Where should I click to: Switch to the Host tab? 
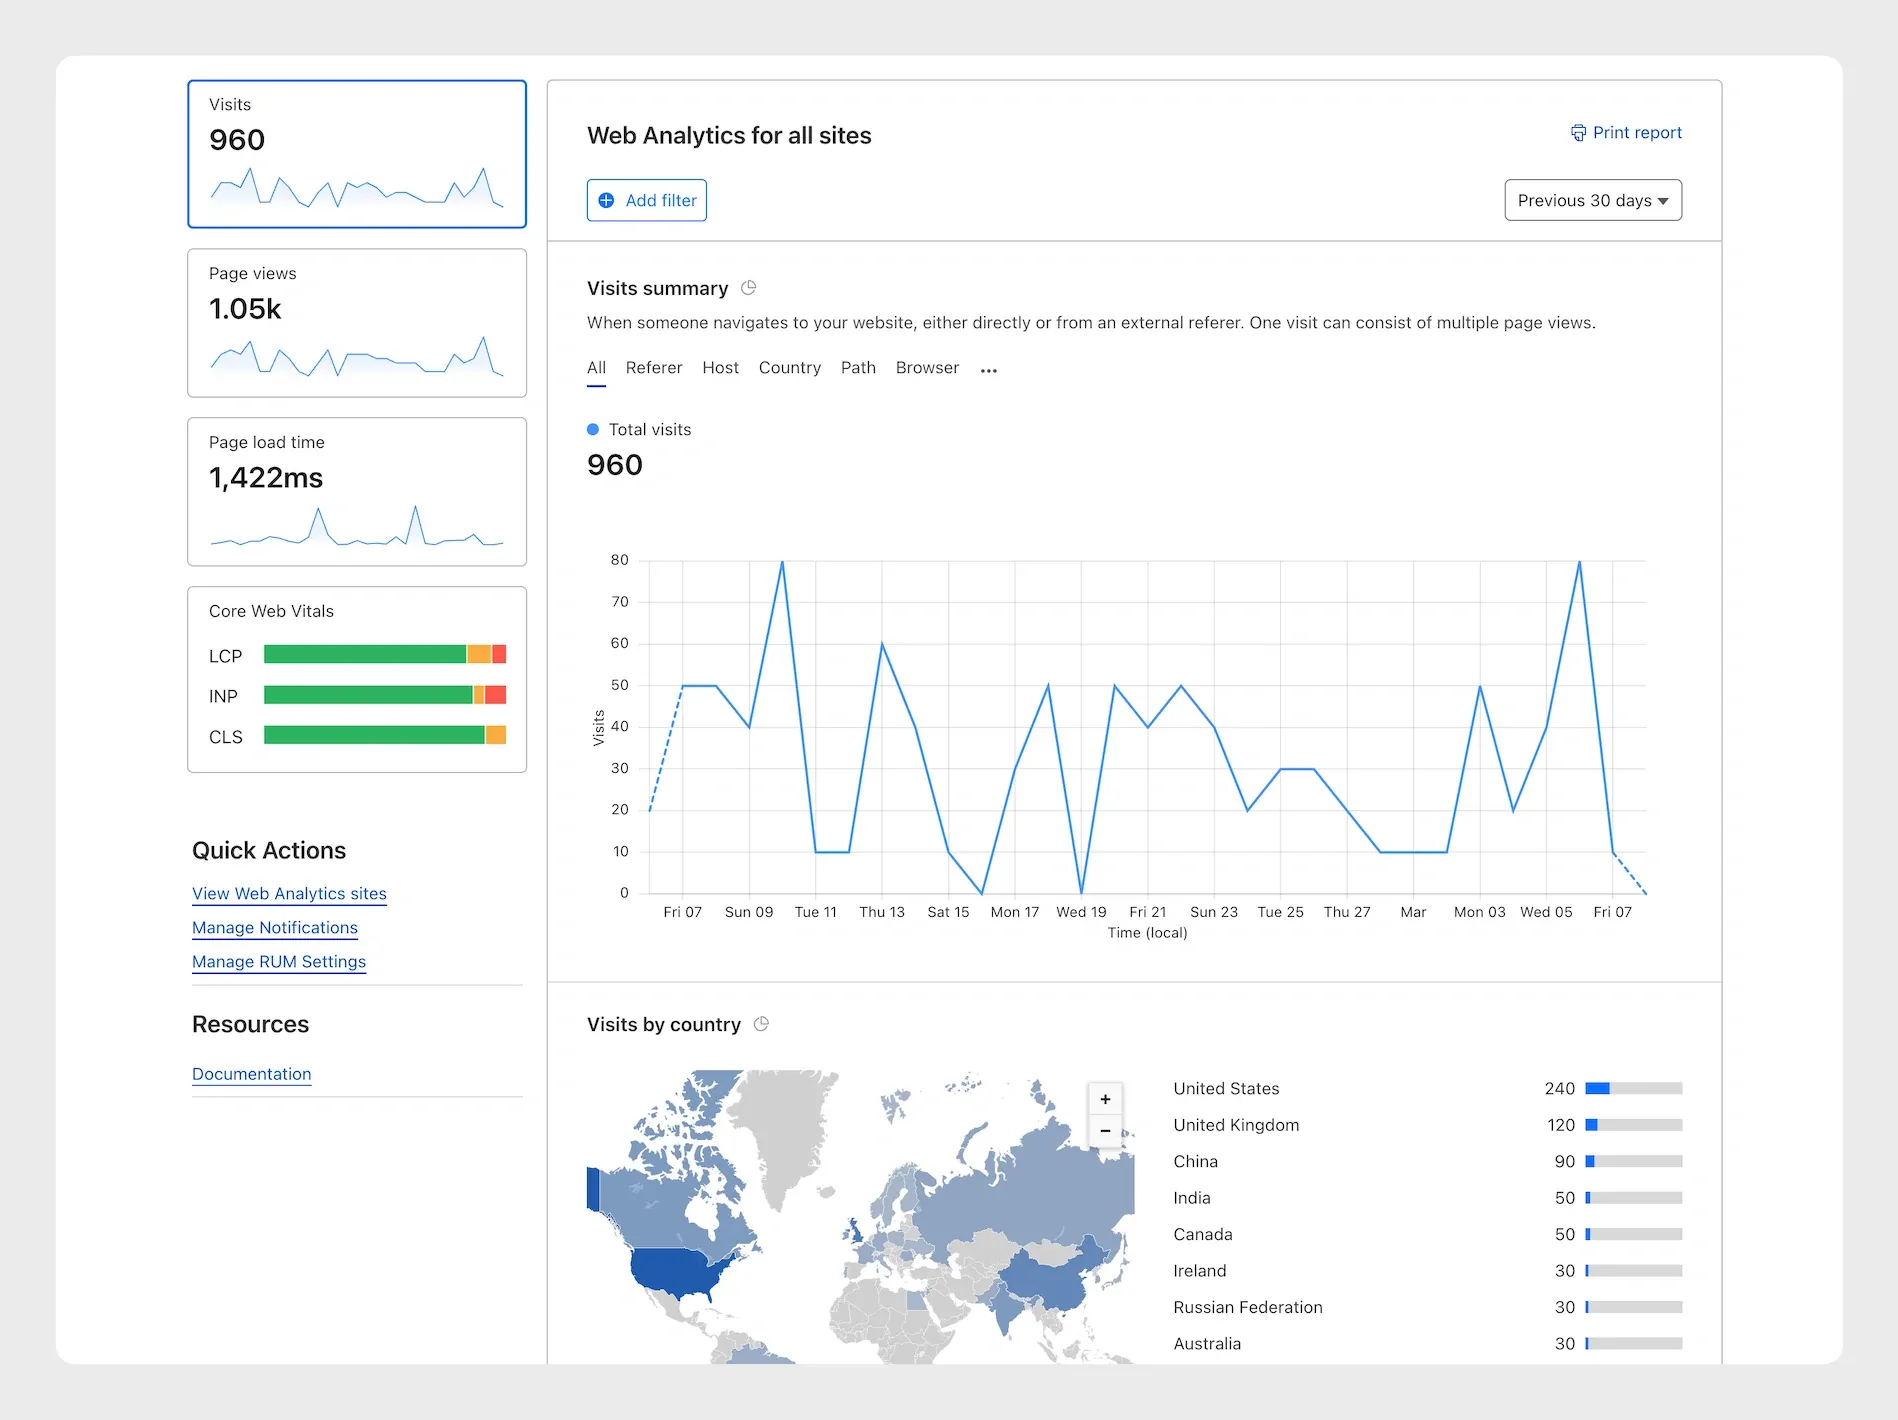pyautogui.click(x=720, y=368)
